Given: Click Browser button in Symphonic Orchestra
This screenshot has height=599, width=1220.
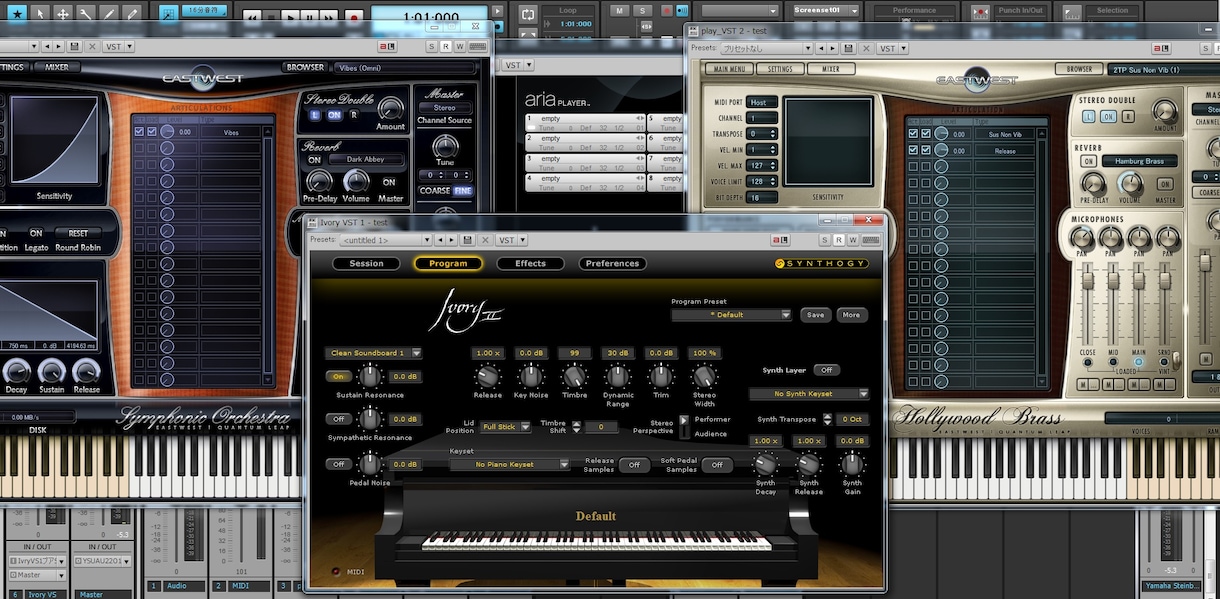Looking at the screenshot, I should point(305,67).
